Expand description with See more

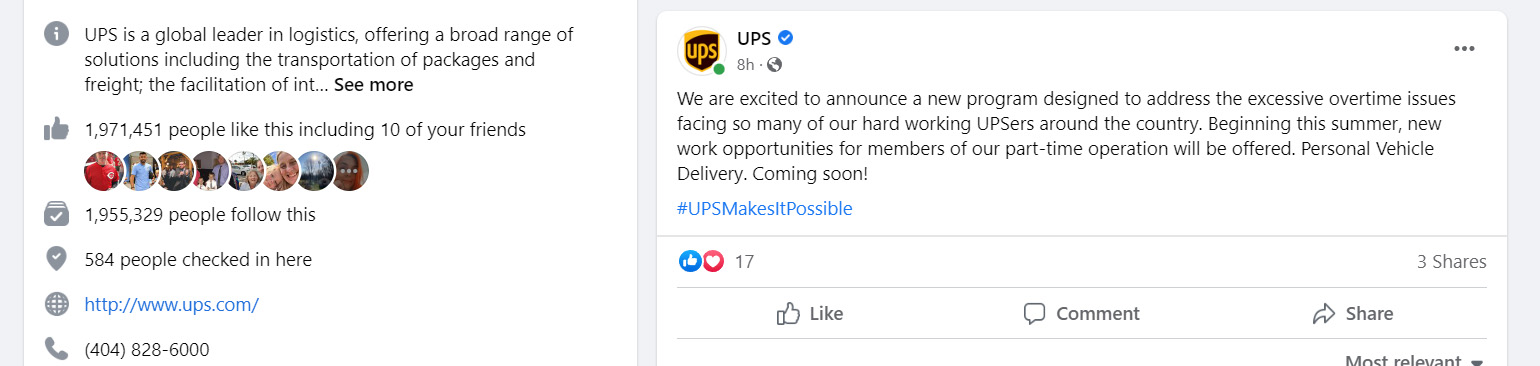pos(373,85)
